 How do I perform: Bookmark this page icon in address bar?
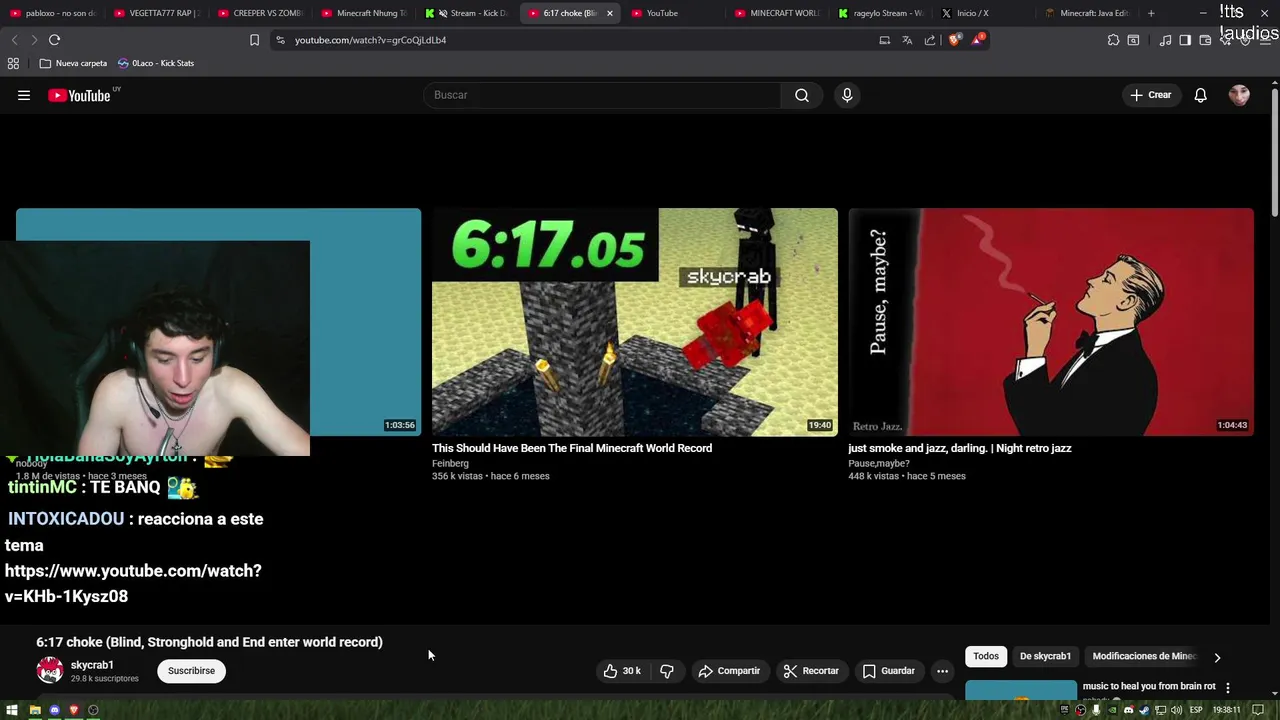pyautogui.click(x=254, y=40)
